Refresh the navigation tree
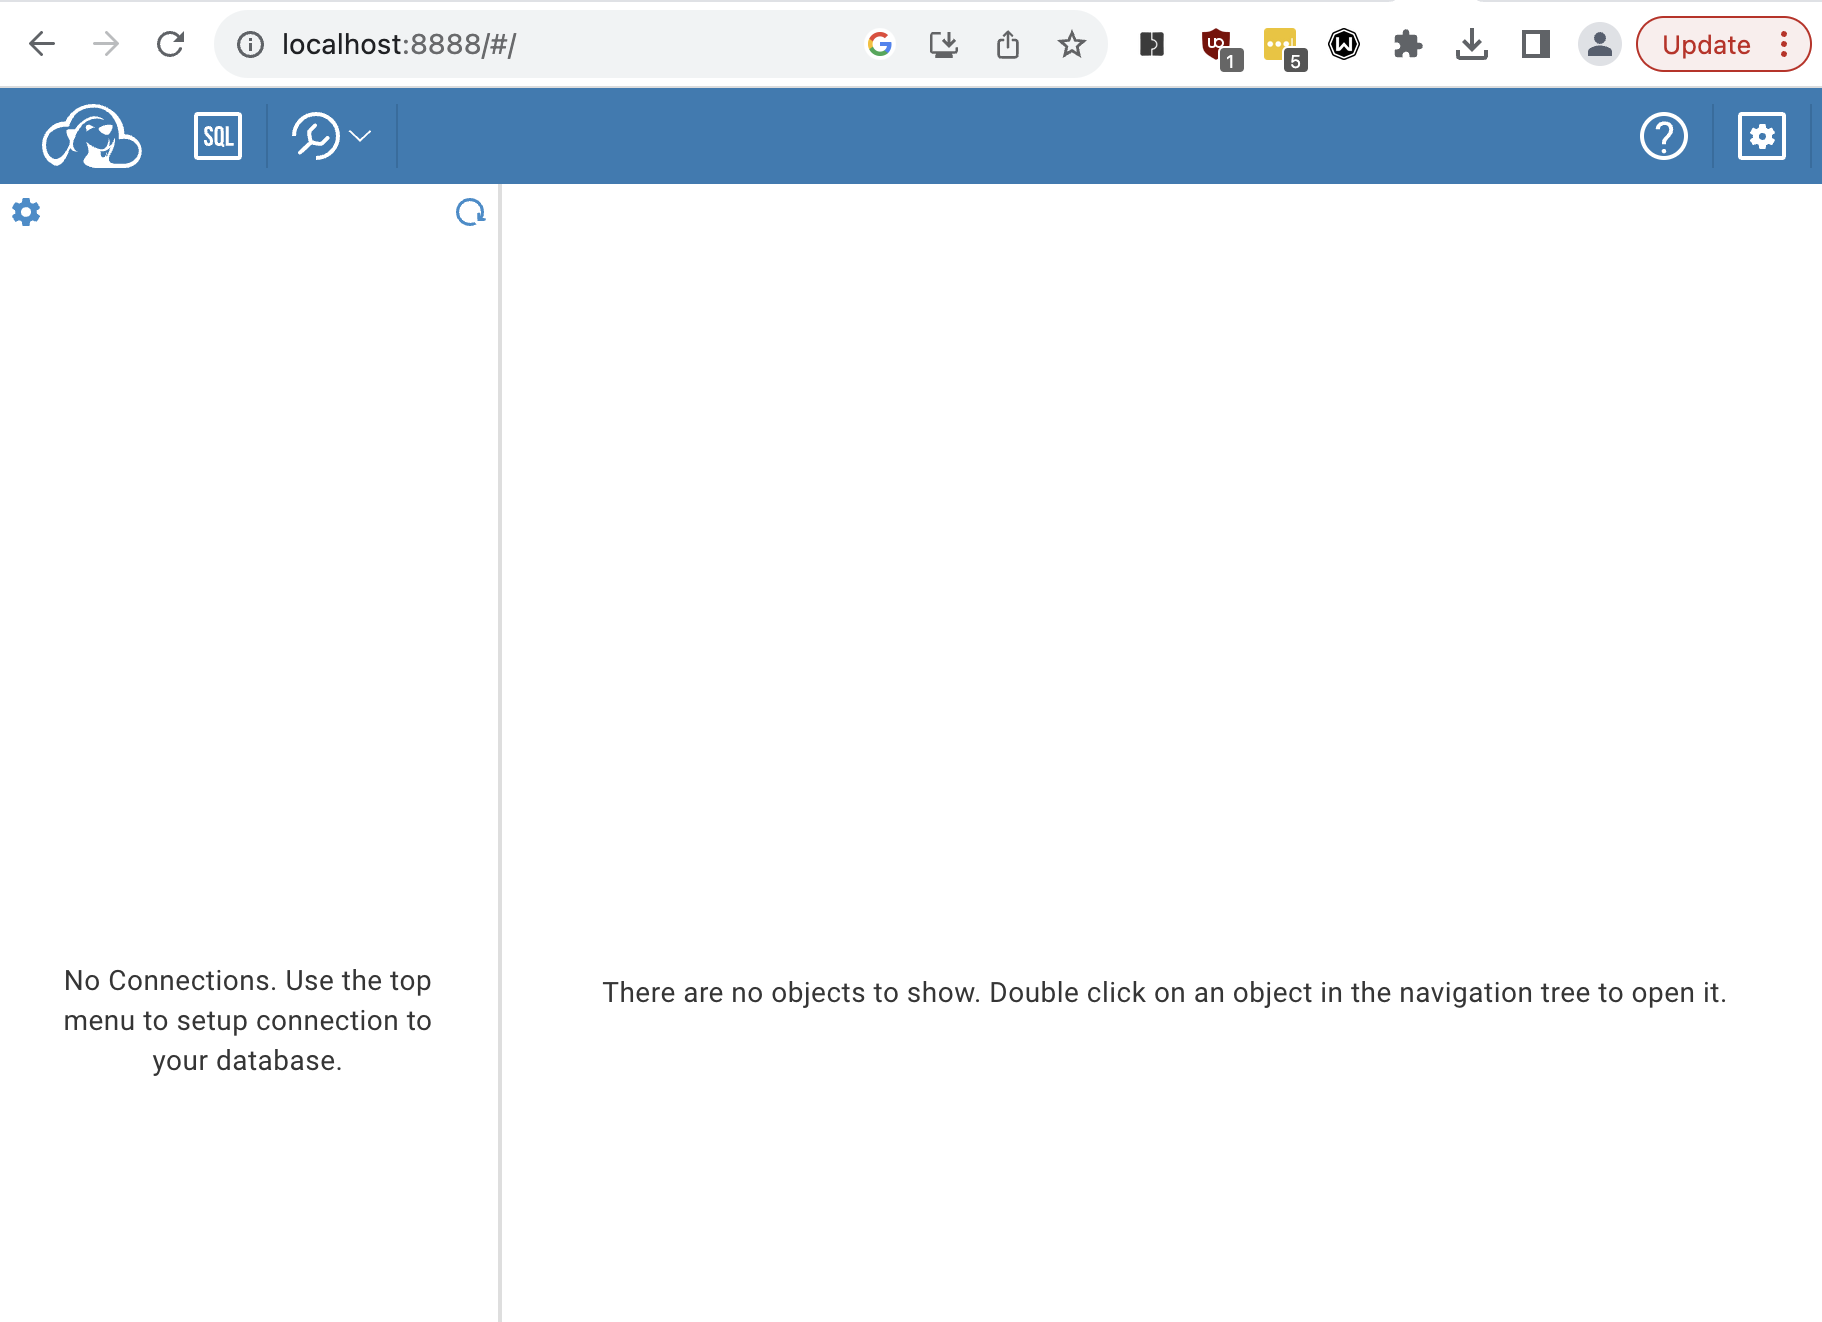Viewport: 1822px width, 1322px height. 470,212
